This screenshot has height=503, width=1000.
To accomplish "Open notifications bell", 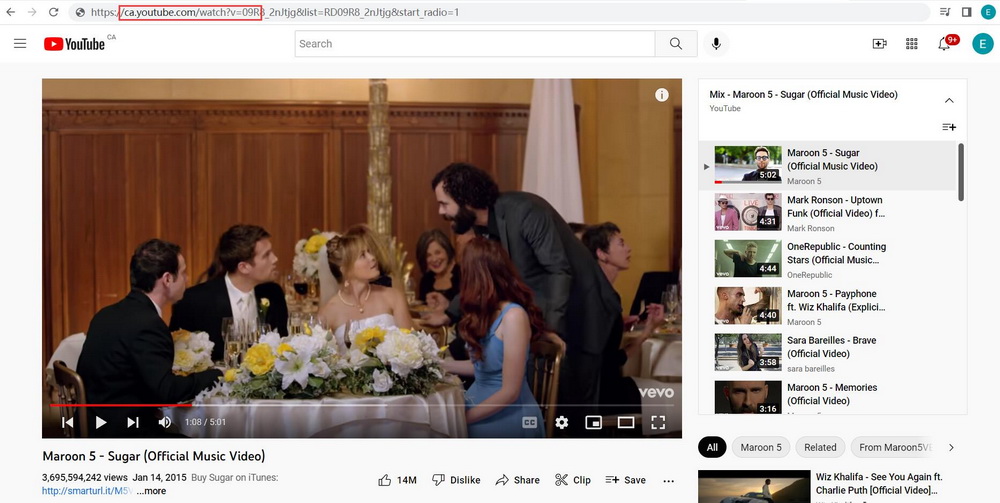I will click(x=944, y=44).
